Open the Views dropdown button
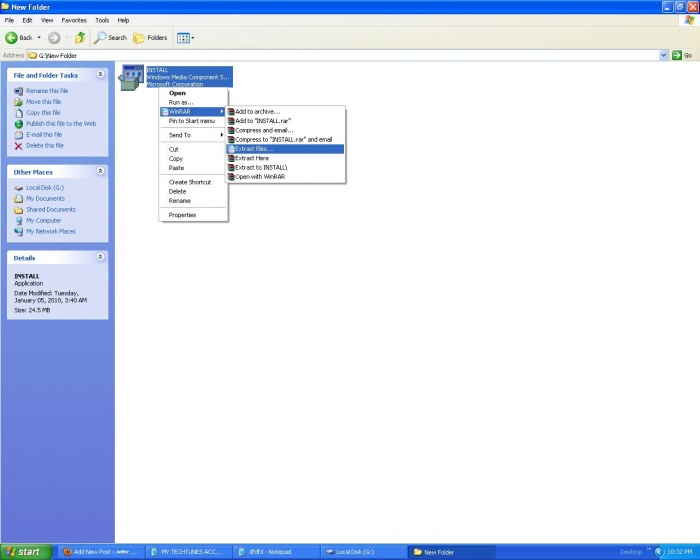The image size is (700, 560). click(x=185, y=38)
